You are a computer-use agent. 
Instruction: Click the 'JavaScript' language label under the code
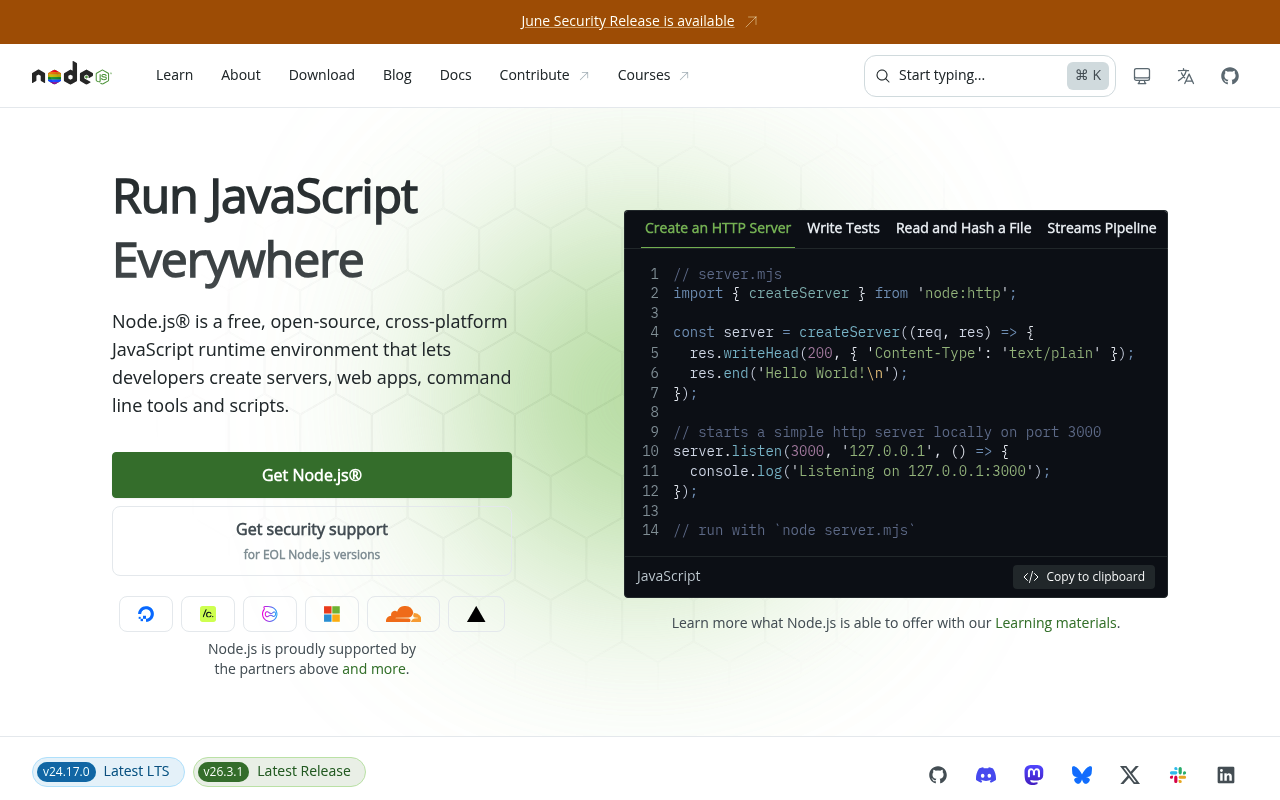pyautogui.click(x=669, y=576)
